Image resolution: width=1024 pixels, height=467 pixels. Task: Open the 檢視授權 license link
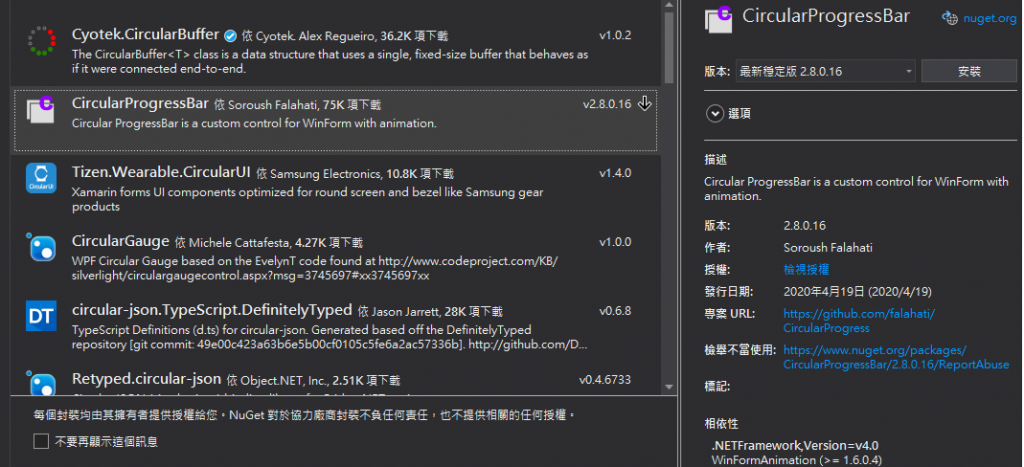click(x=806, y=270)
